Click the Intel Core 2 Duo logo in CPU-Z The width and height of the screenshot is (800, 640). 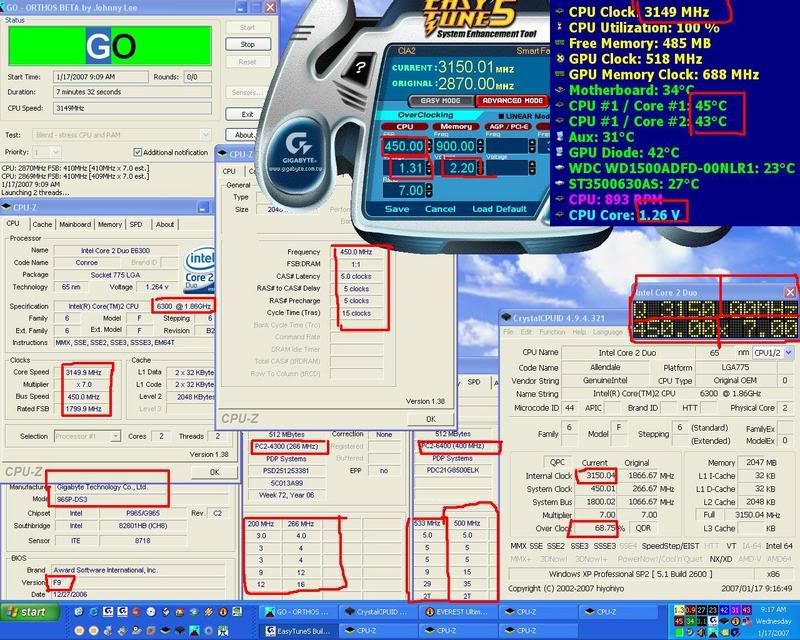199,269
